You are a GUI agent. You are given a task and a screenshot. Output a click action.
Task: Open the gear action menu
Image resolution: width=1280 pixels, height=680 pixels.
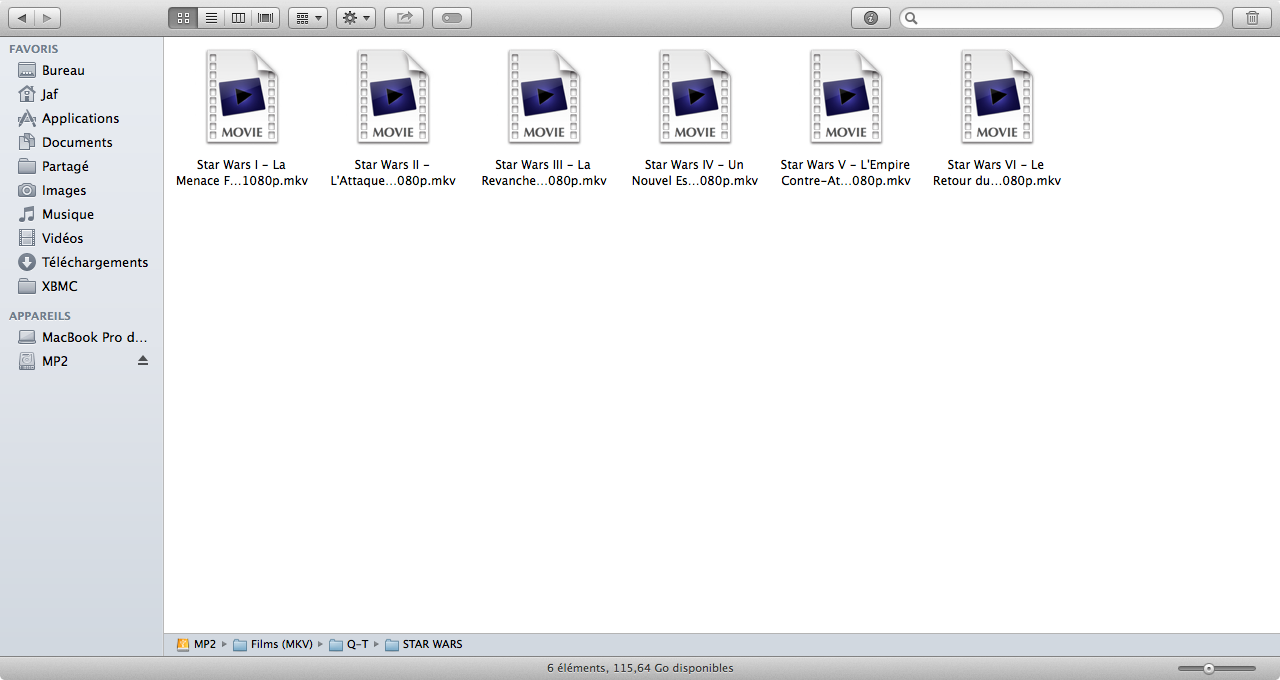pos(356,18)
